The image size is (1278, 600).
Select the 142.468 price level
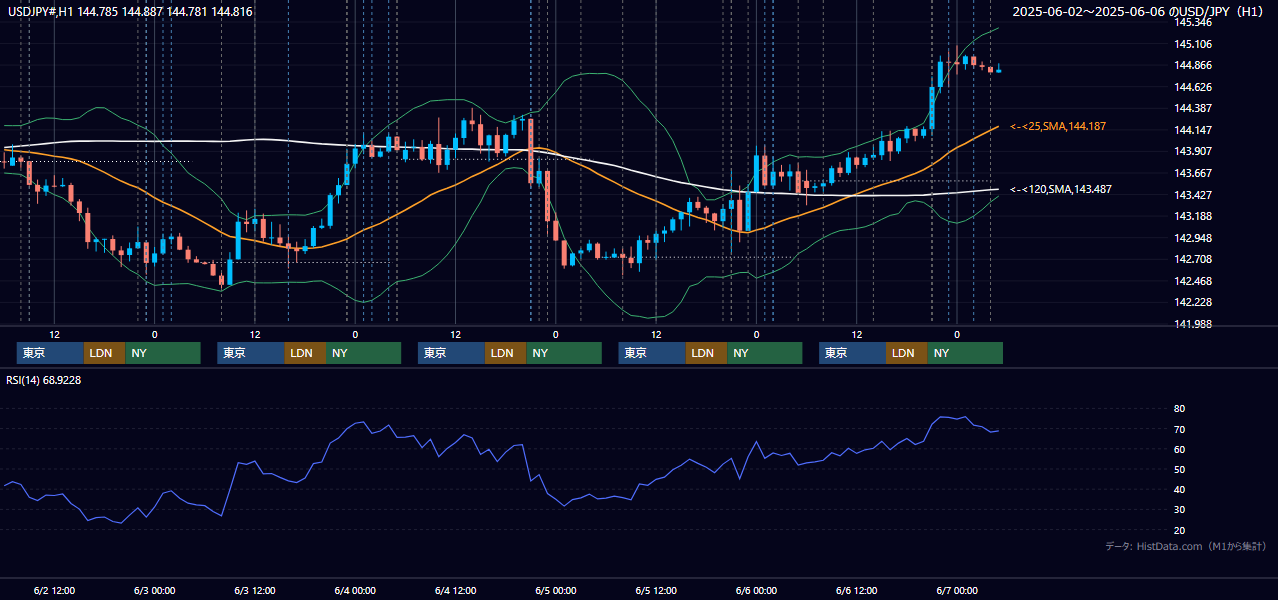[x=1193, y=281]
